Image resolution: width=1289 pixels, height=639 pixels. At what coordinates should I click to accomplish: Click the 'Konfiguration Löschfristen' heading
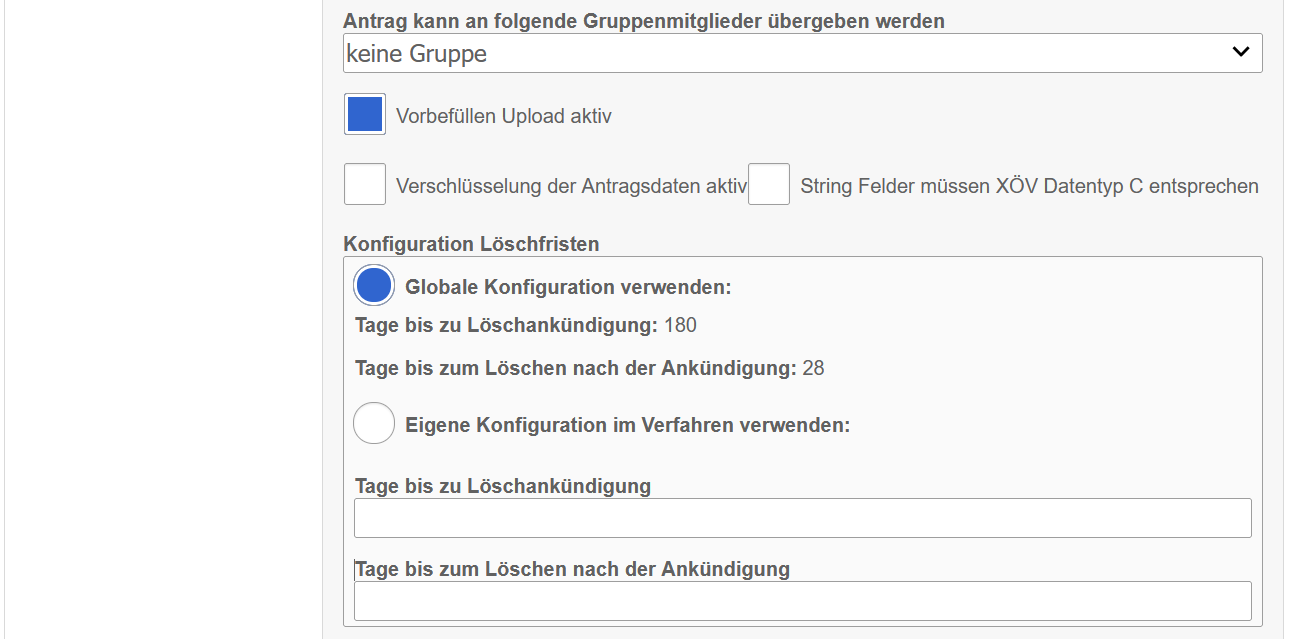pos(471,244)
